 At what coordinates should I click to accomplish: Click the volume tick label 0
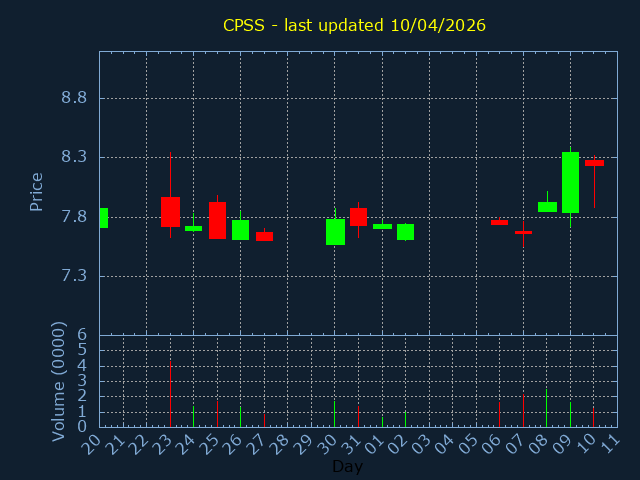[82, 427]
